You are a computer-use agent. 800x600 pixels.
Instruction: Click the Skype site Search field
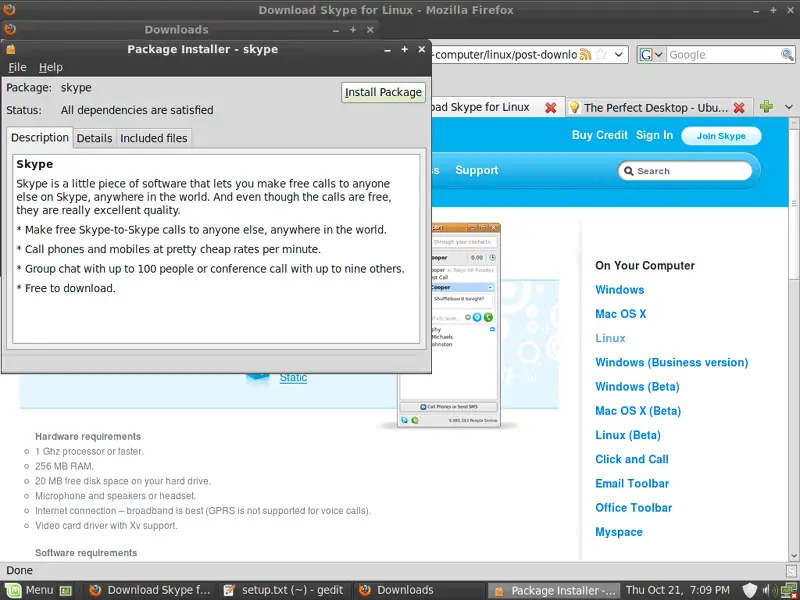685,171
